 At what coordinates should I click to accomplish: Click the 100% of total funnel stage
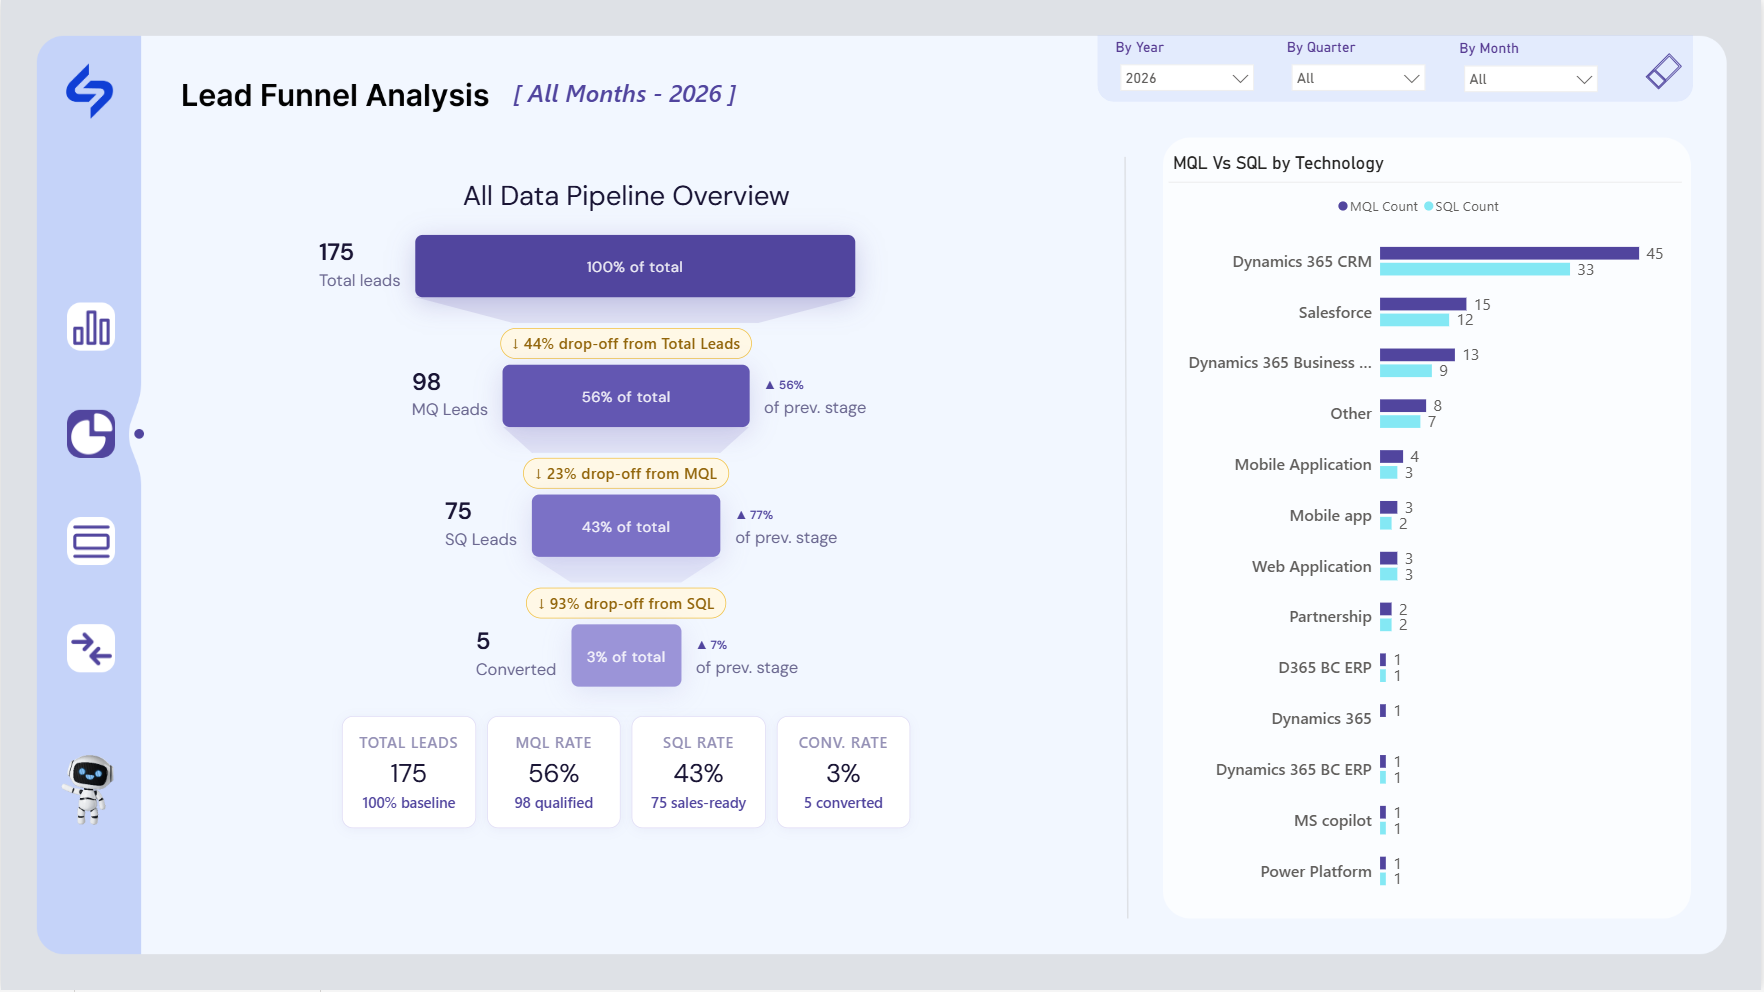tap(635, 266)
